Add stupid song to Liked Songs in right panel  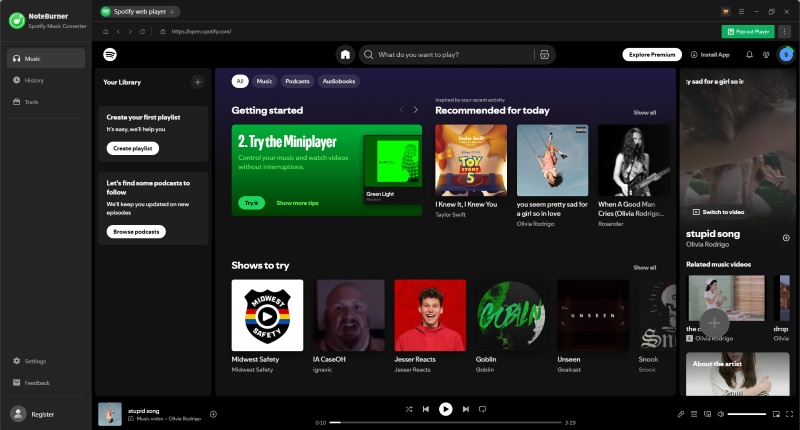(786, 238)
